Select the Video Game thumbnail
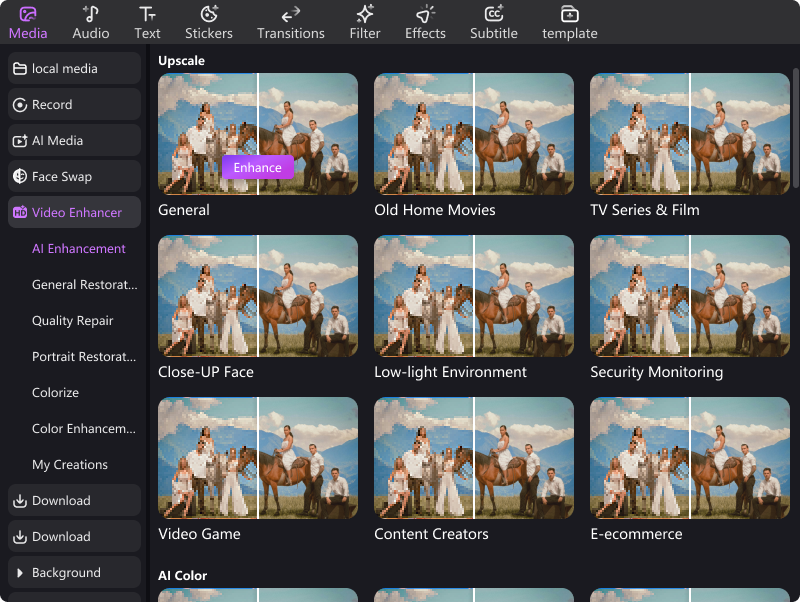The width and height of the screenshot is (800, 602). coord(258,458)
